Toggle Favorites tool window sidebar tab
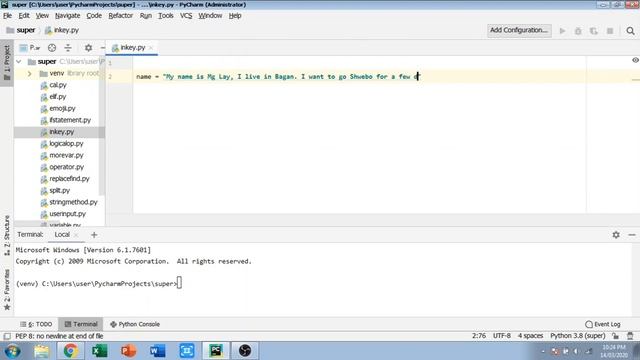This screenshot has height=360, width=640. tap(7, 290)
